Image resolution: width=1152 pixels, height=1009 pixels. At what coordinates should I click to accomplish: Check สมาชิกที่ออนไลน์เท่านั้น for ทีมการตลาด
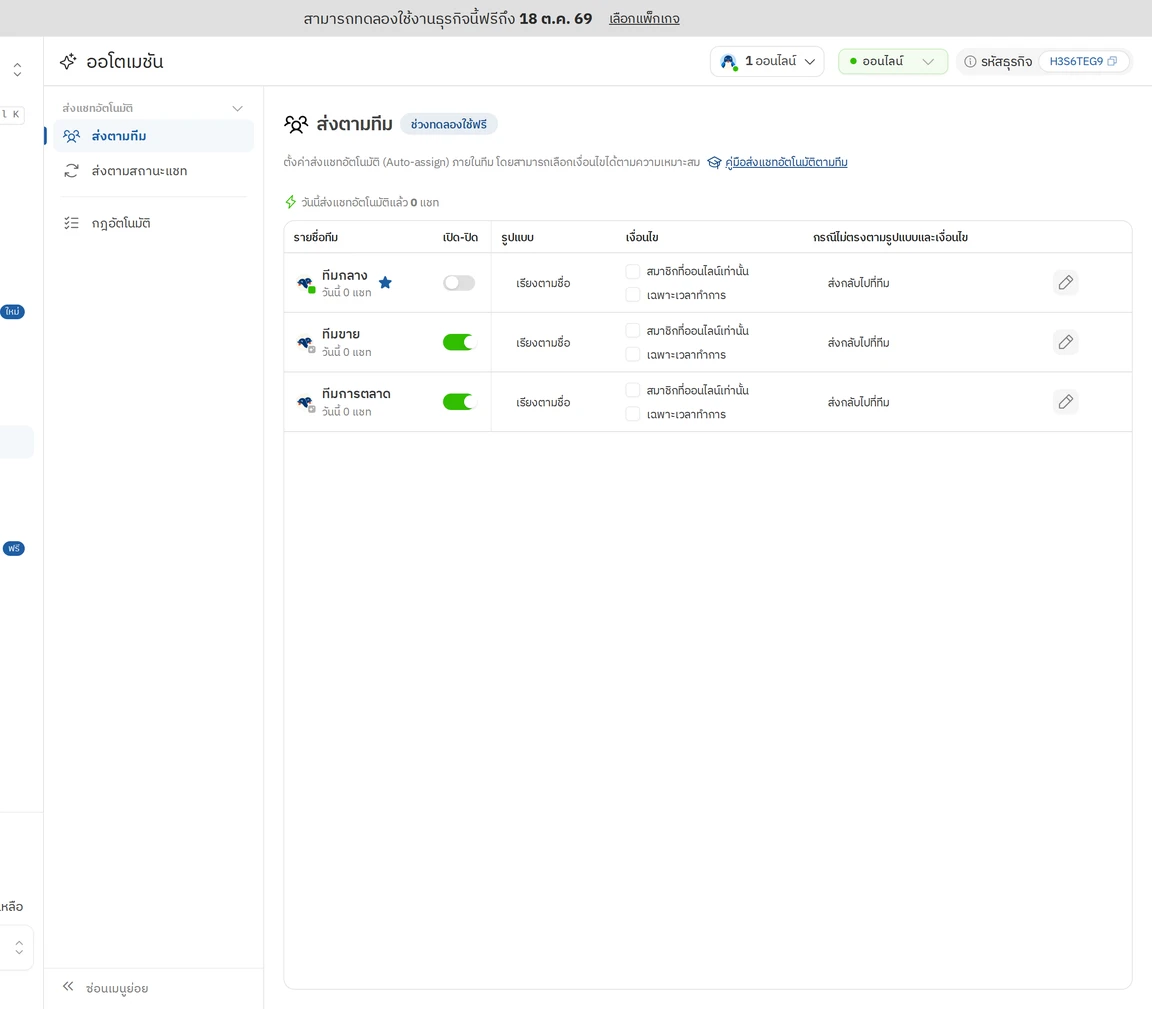pyautogui.click(x=633, y=389)
